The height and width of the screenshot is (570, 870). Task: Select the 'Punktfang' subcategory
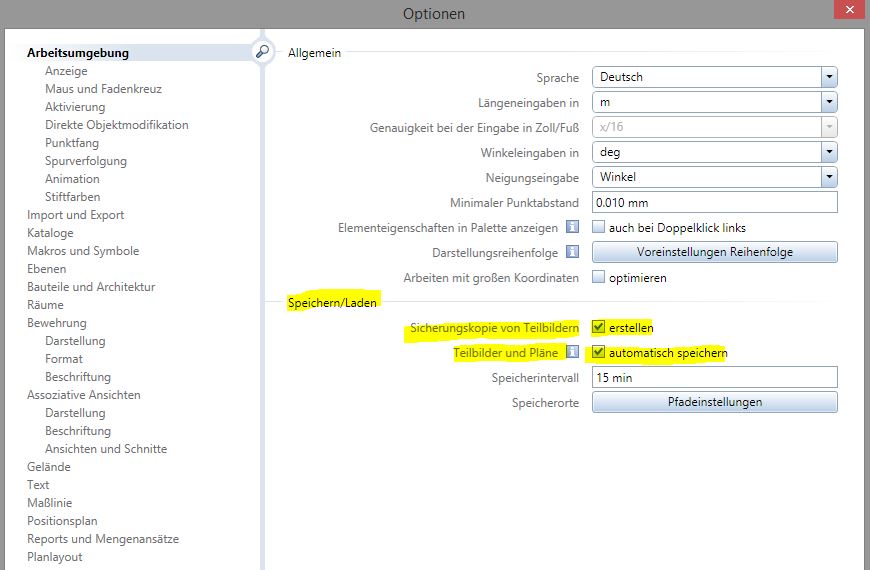point(72,143)
